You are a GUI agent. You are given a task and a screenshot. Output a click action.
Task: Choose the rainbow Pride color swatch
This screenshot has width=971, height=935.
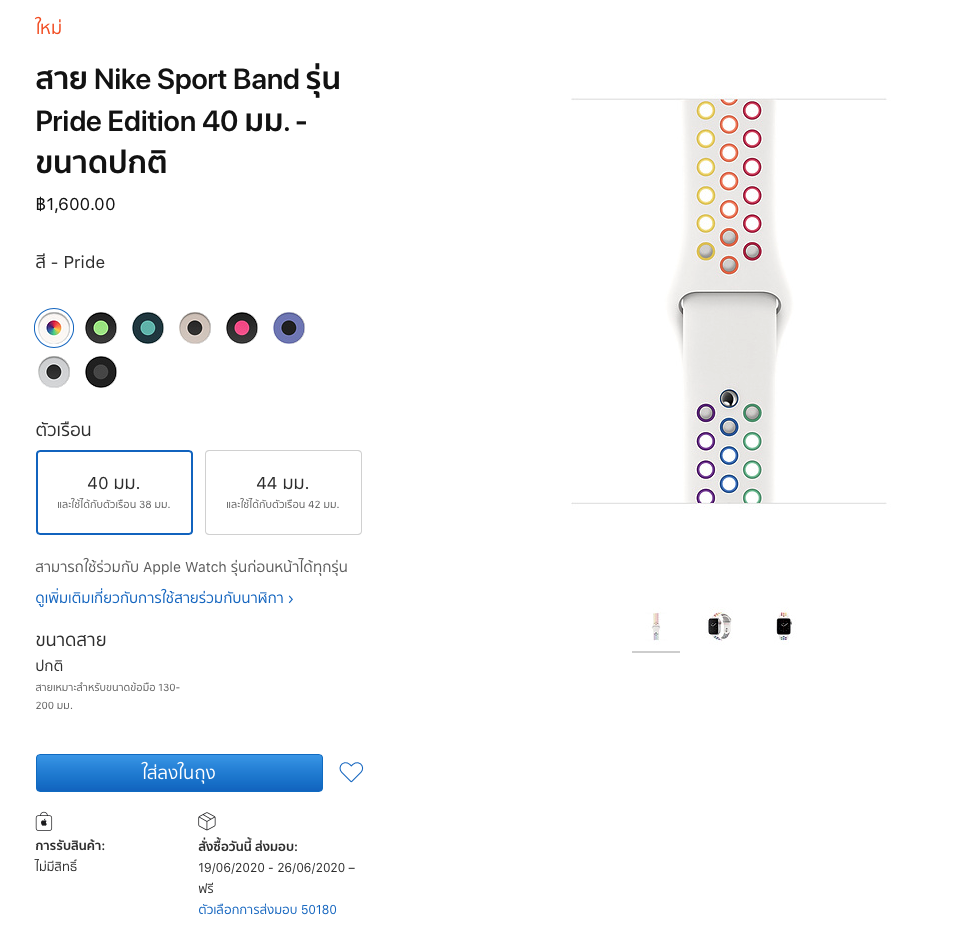pyautogui.click(x=54, y=327)
